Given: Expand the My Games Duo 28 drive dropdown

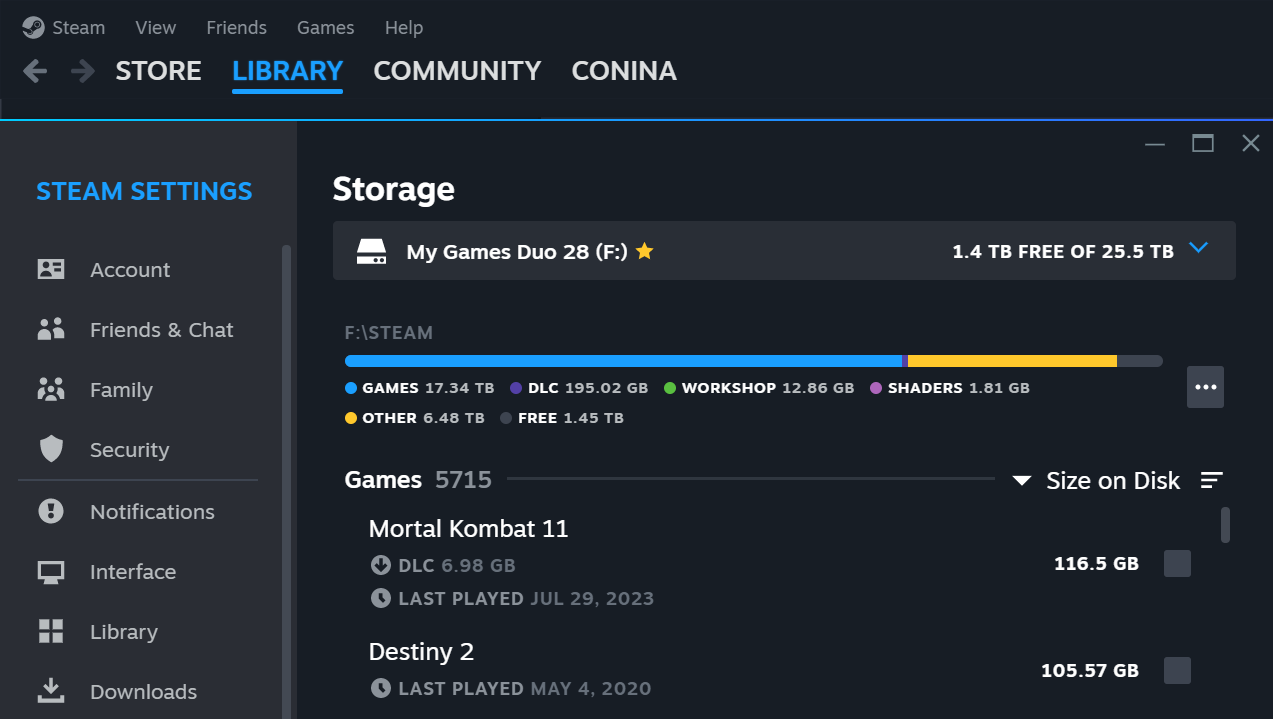Looking at the screenshot, I should [x=1199, y=249].
